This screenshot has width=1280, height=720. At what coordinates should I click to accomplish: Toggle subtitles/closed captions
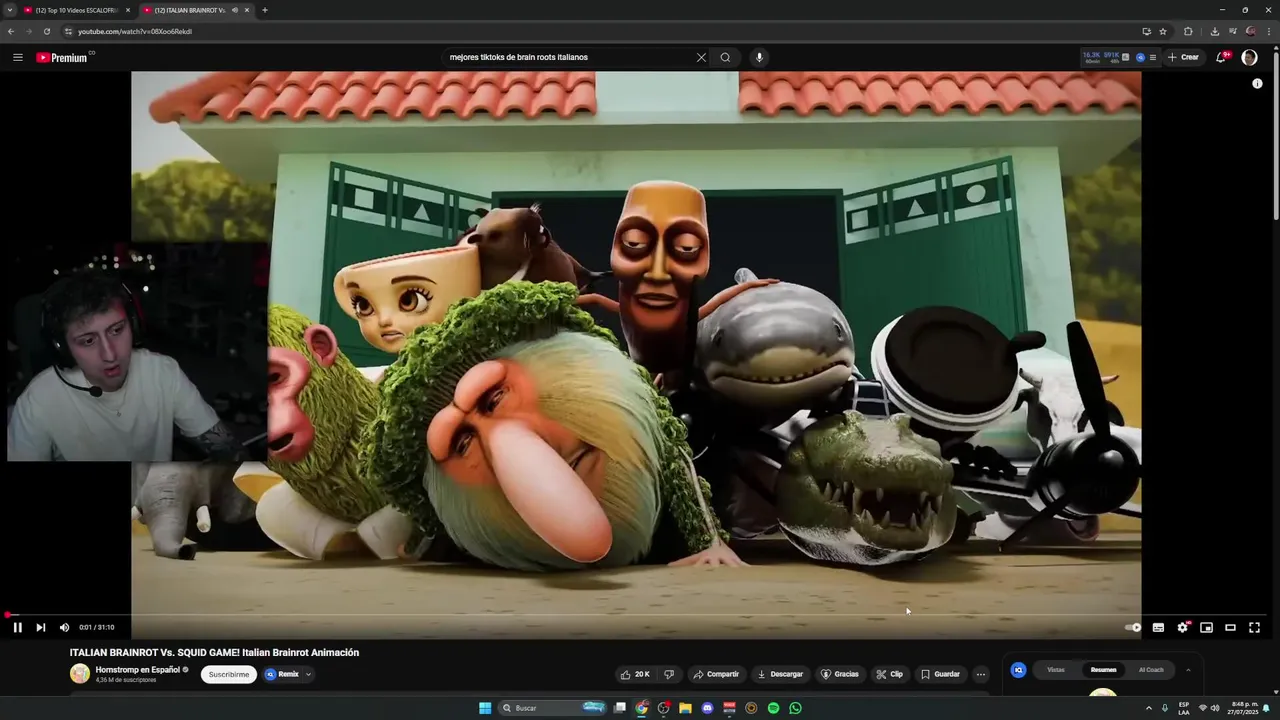pyautogui.click(x=1158, y=627)
